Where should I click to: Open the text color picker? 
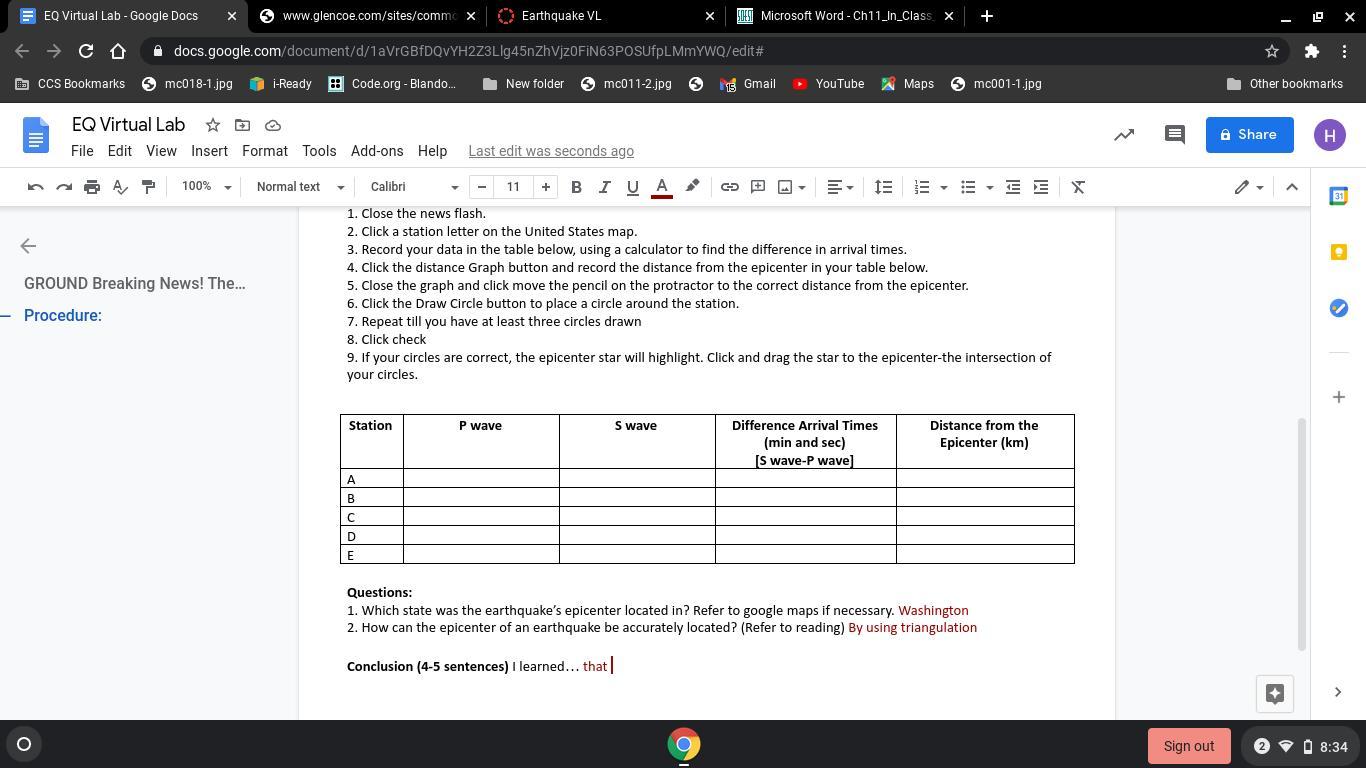click(661, 187)
